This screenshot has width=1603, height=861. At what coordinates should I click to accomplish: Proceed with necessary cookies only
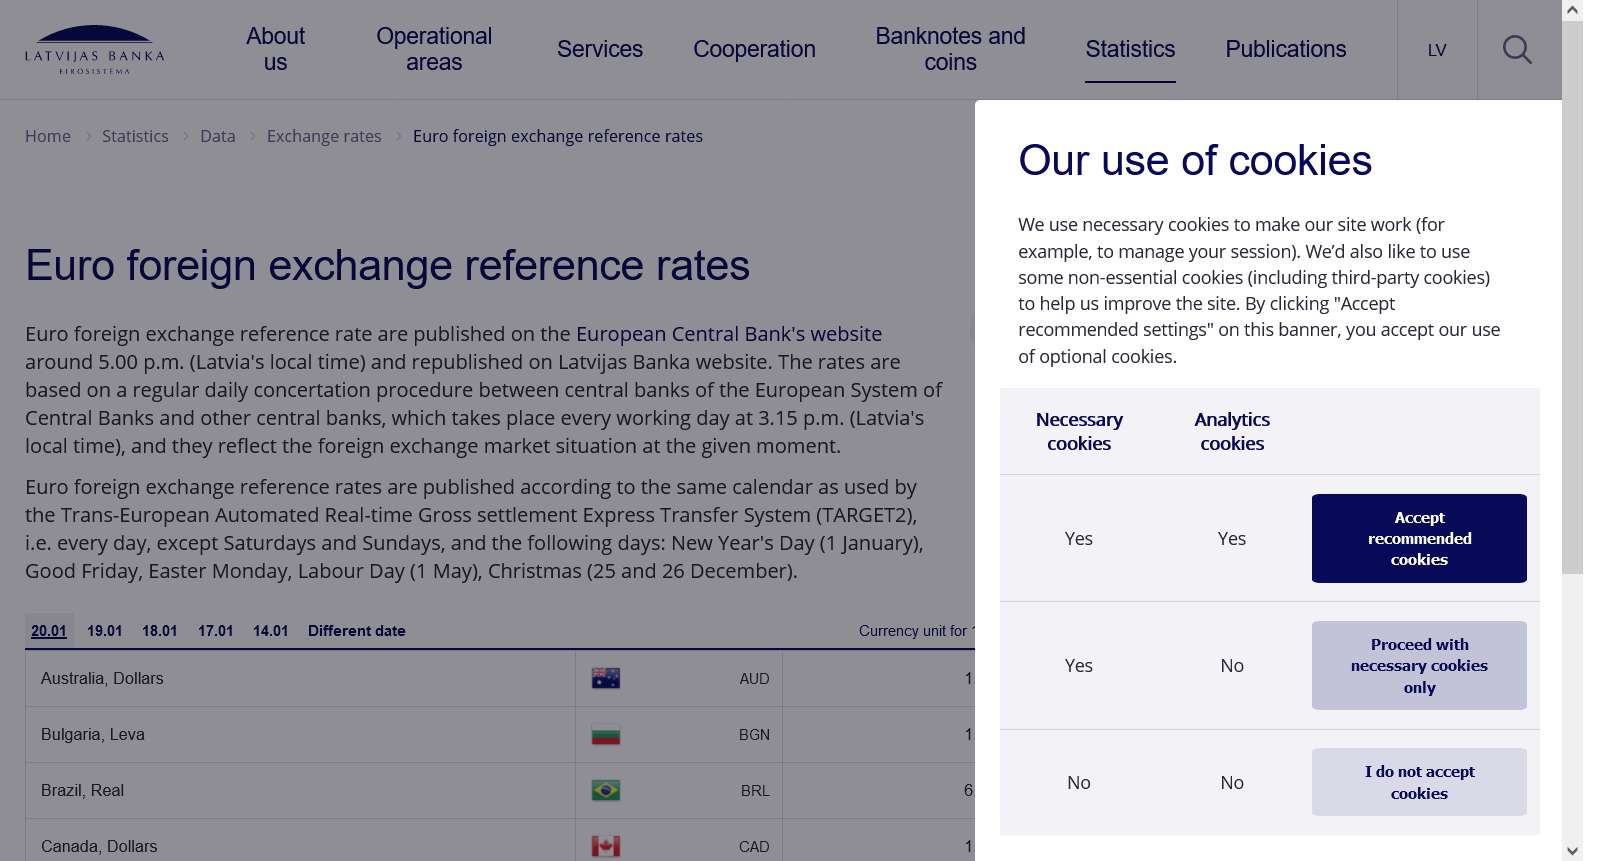pos(1418,666)
